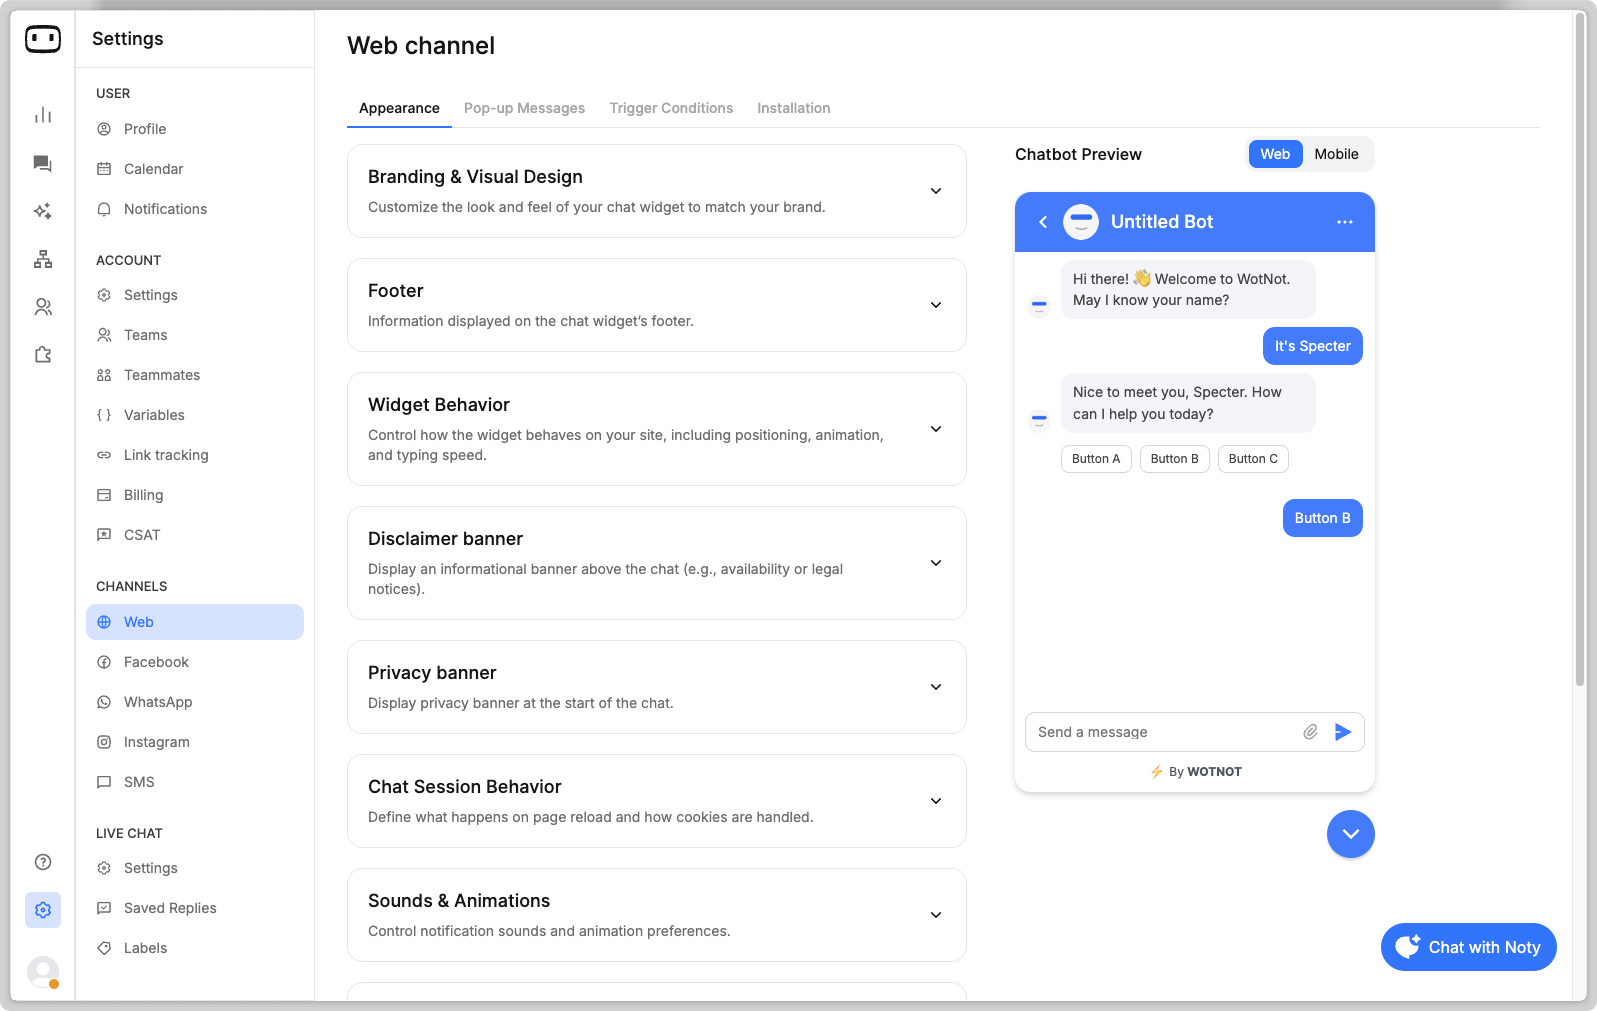Open the WhatsApp channel settings

158,702
